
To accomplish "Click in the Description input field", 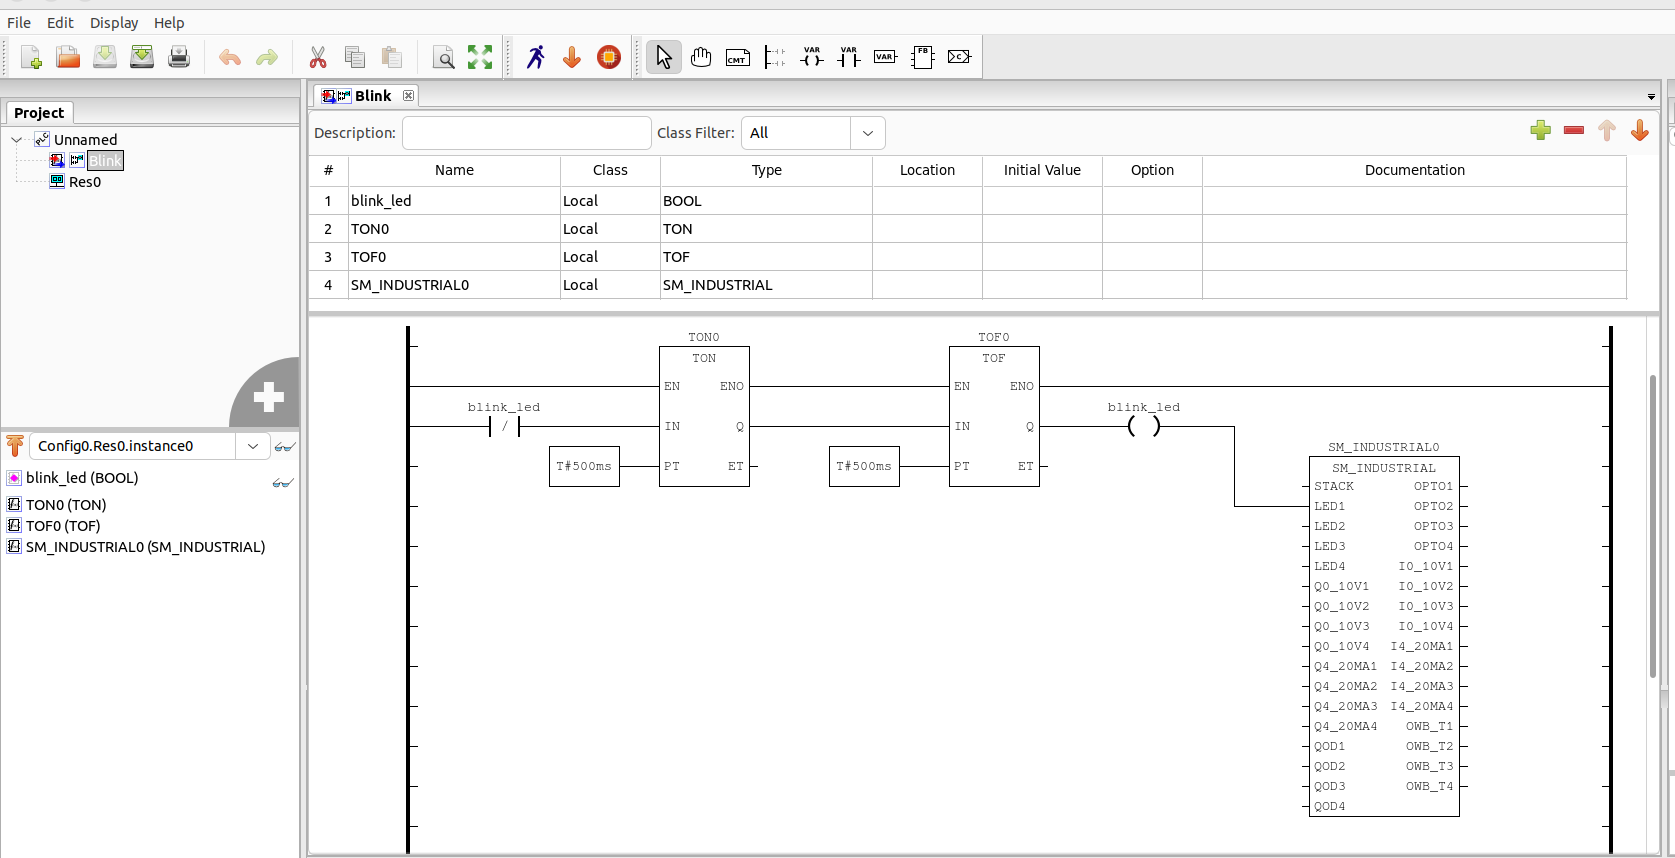I will point(527,133).
